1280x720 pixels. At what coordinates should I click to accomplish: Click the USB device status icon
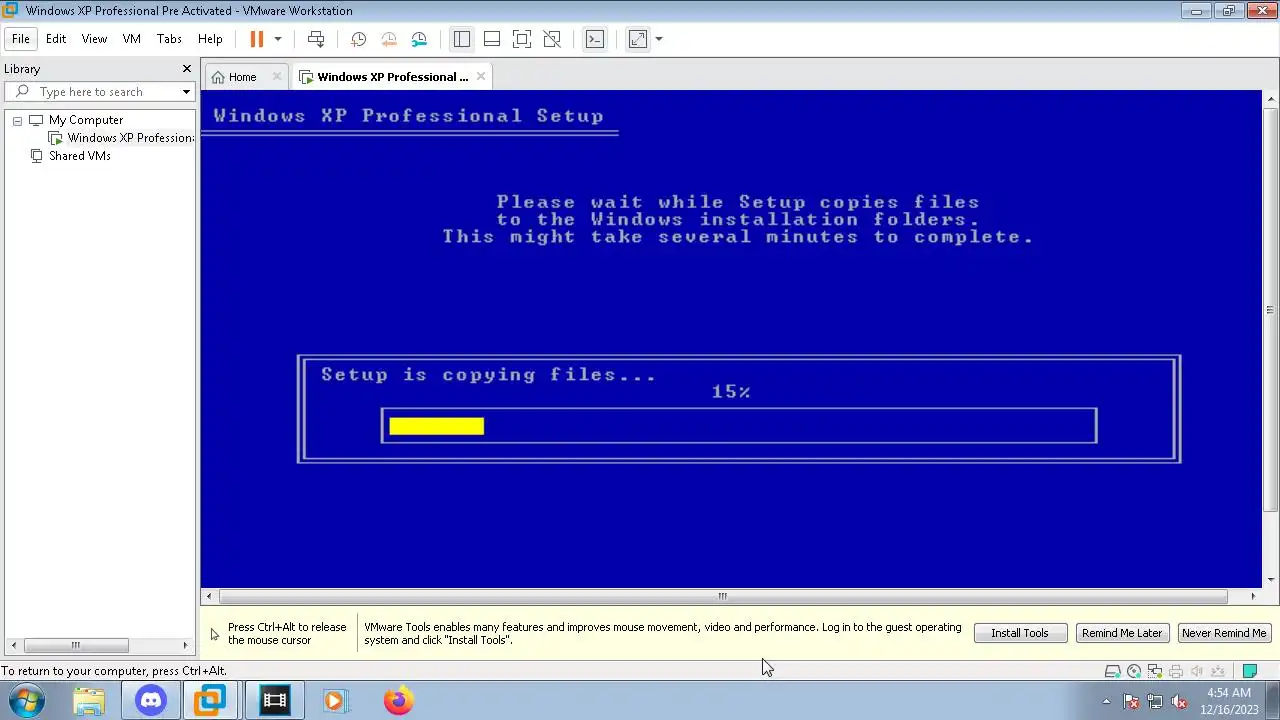click(1218, 671)
